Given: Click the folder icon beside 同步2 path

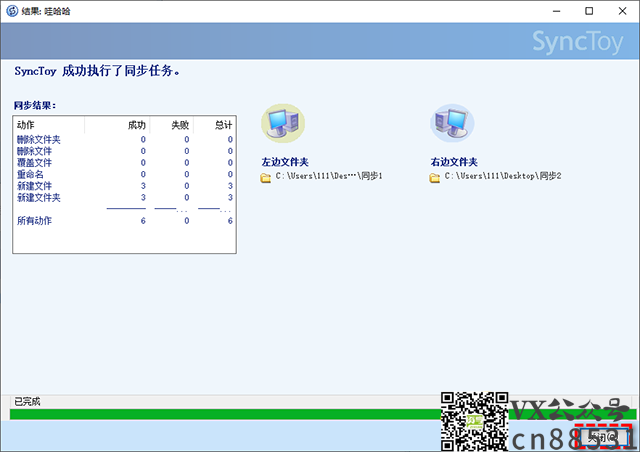Looking at the screenshot, I should click(x=435, y=178).
